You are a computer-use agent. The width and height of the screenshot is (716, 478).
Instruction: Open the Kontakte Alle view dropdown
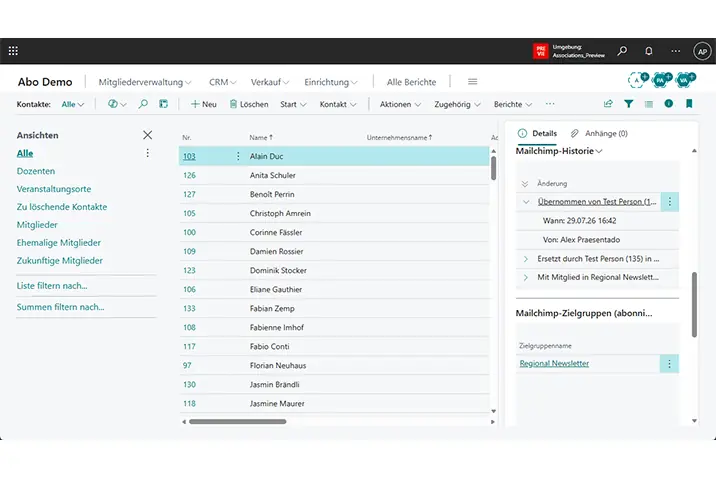coord(73,104)
